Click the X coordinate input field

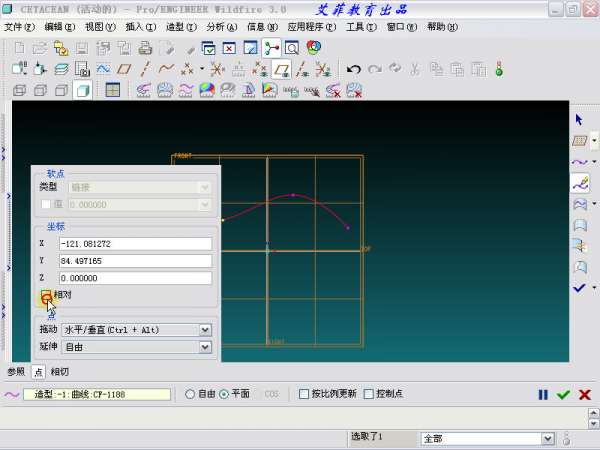(135, 244)
